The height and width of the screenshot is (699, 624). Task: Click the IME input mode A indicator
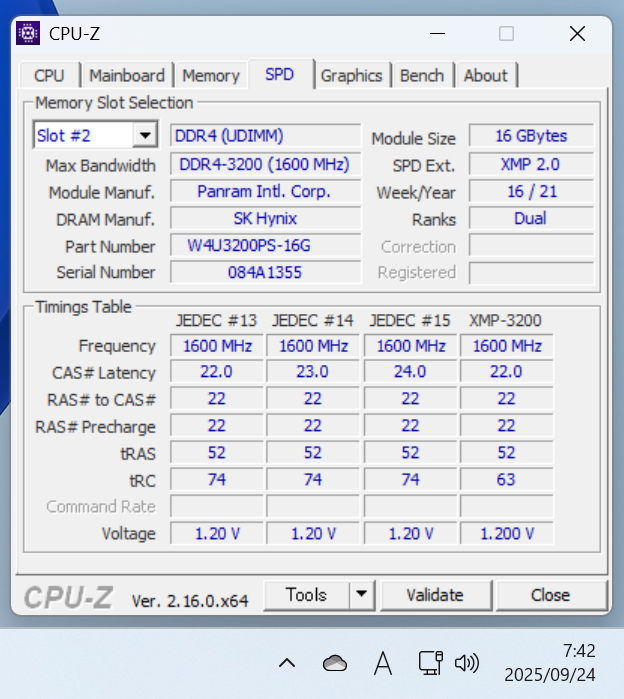[x=383, y=663]
